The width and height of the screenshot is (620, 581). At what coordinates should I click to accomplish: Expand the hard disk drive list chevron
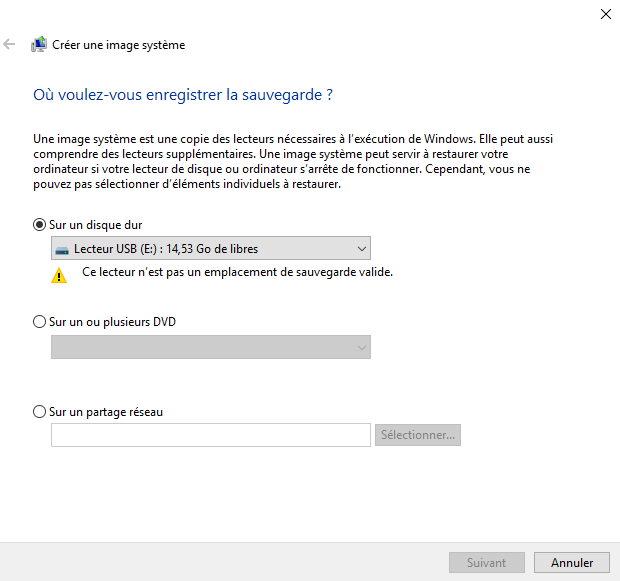[361, 249]
